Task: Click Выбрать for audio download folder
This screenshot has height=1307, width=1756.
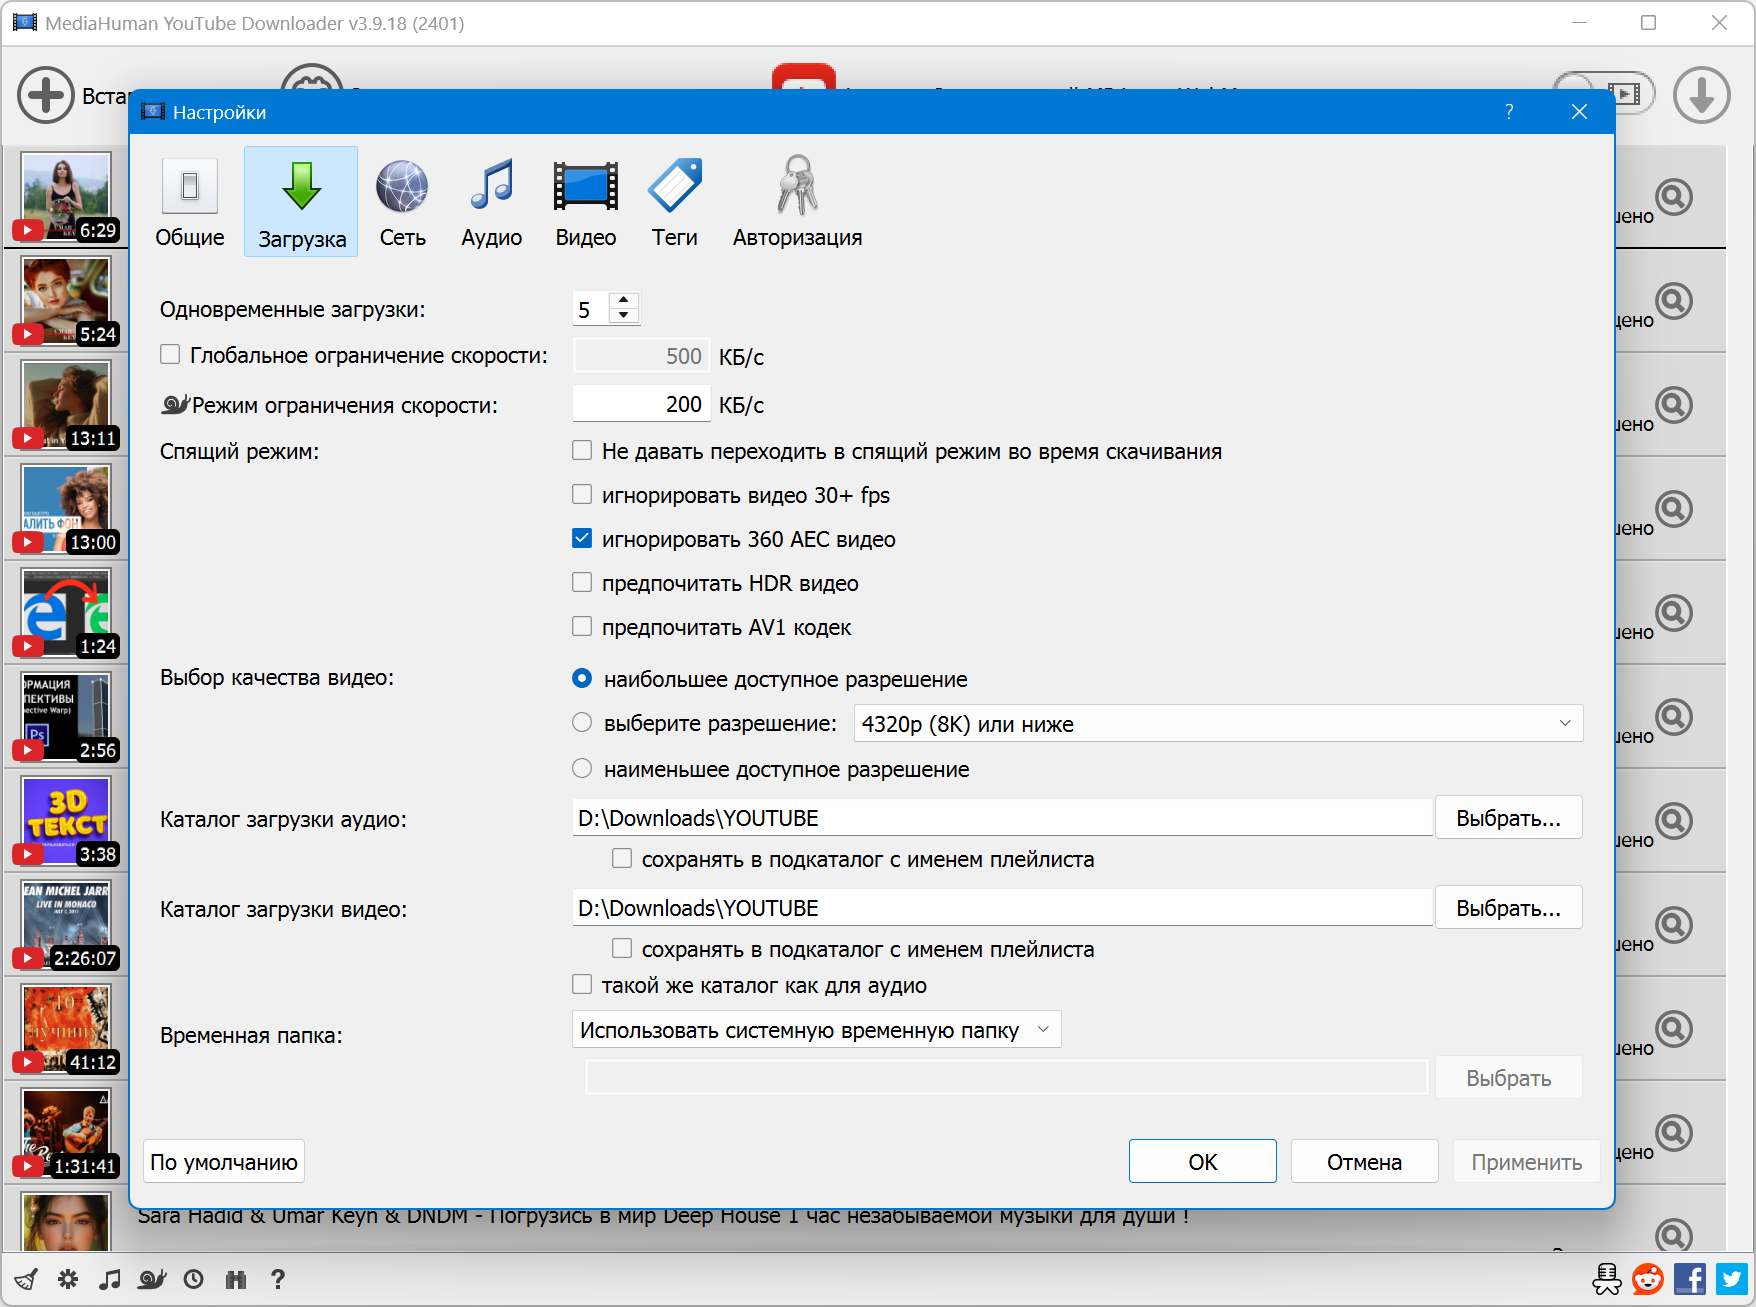Action: 1507,818
